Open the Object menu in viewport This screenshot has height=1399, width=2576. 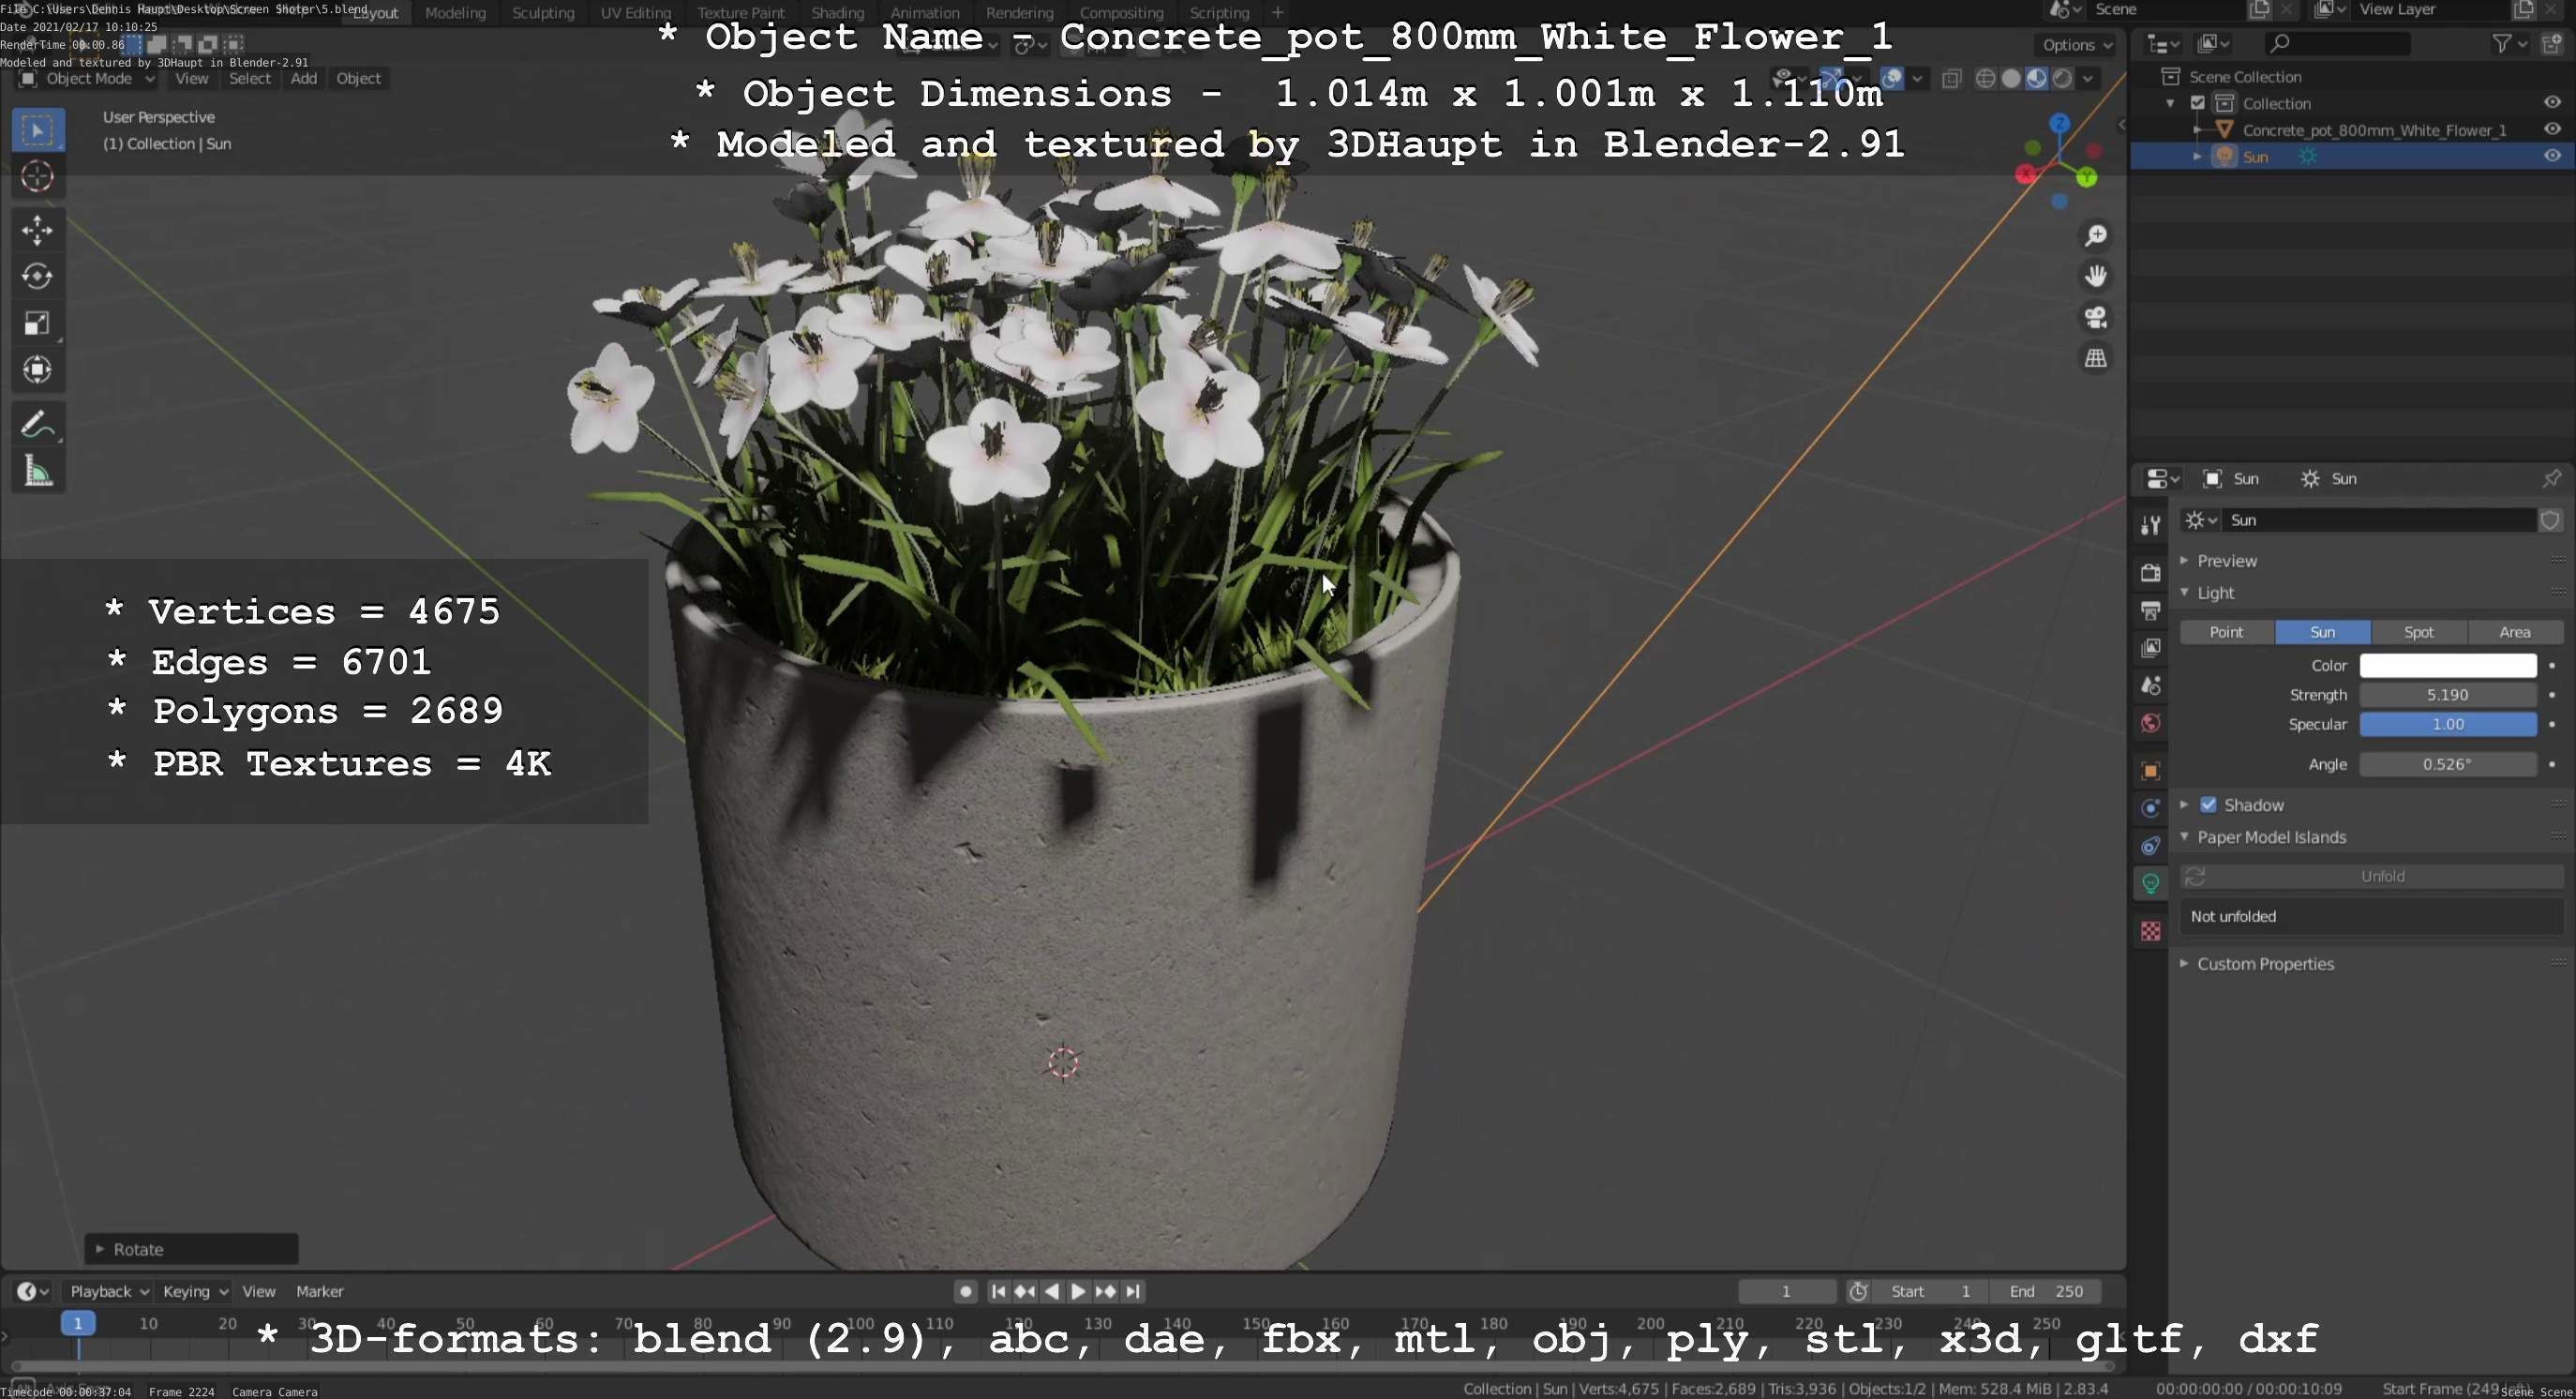(x=358, y=79)
